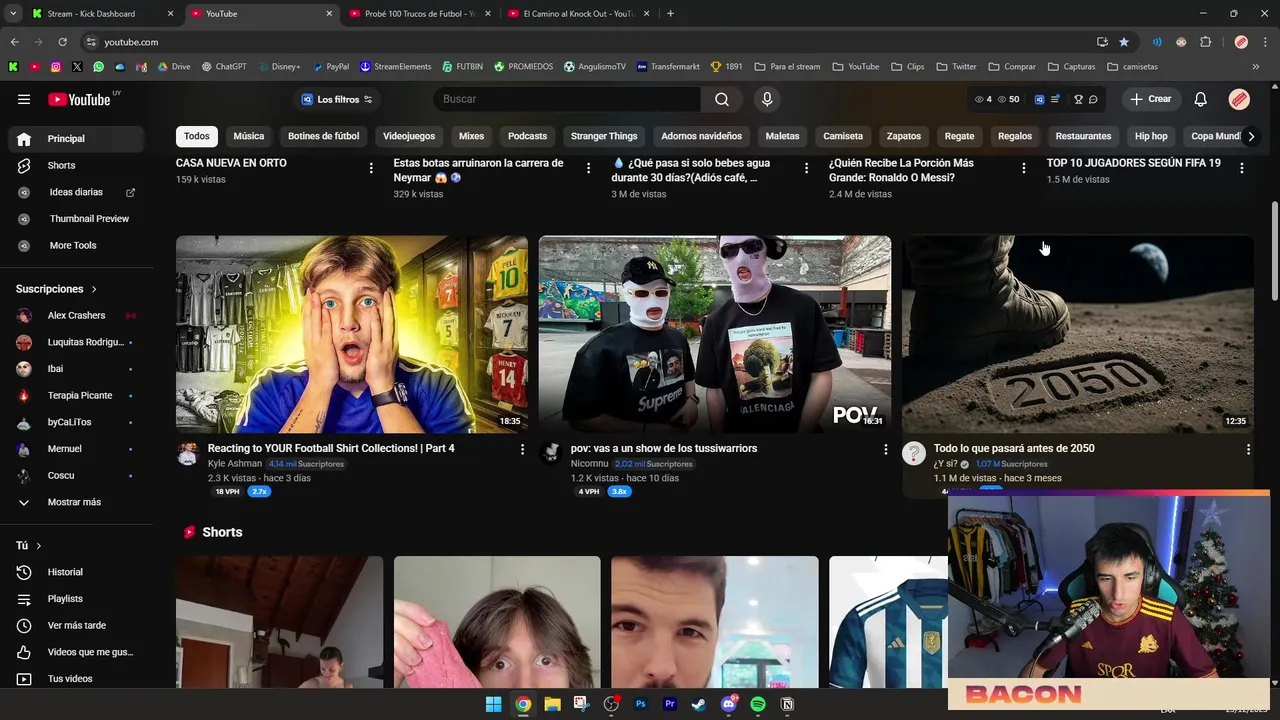Open the notifications bell
The image size is (1280, 720).
click(1200, 99)
